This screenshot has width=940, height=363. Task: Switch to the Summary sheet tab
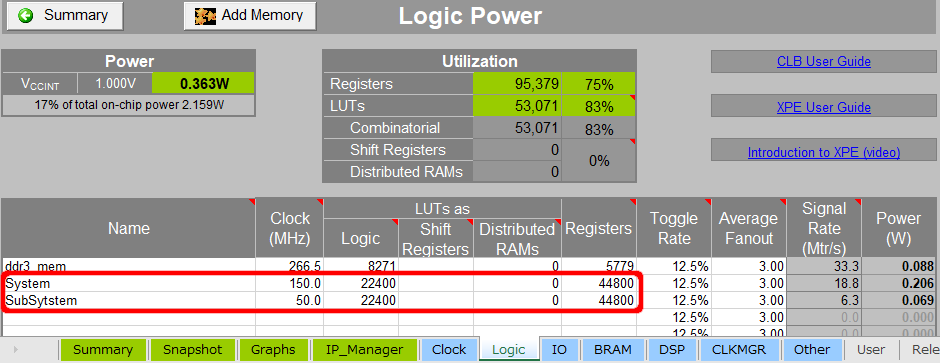click(x=103, y=350)
